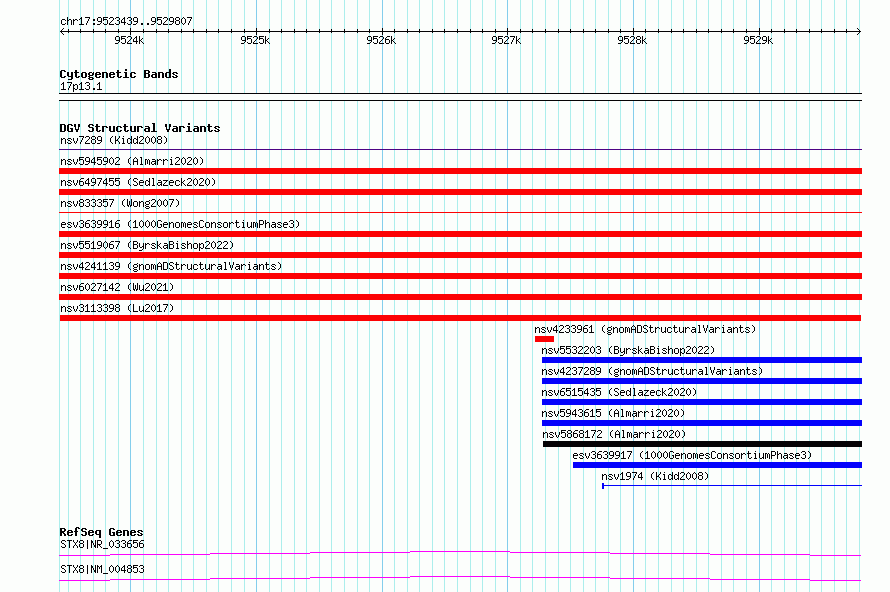Select variant nsv6515435 (Sedlazeck2020) label
The image size is (890, 592).
coord(619,392)
